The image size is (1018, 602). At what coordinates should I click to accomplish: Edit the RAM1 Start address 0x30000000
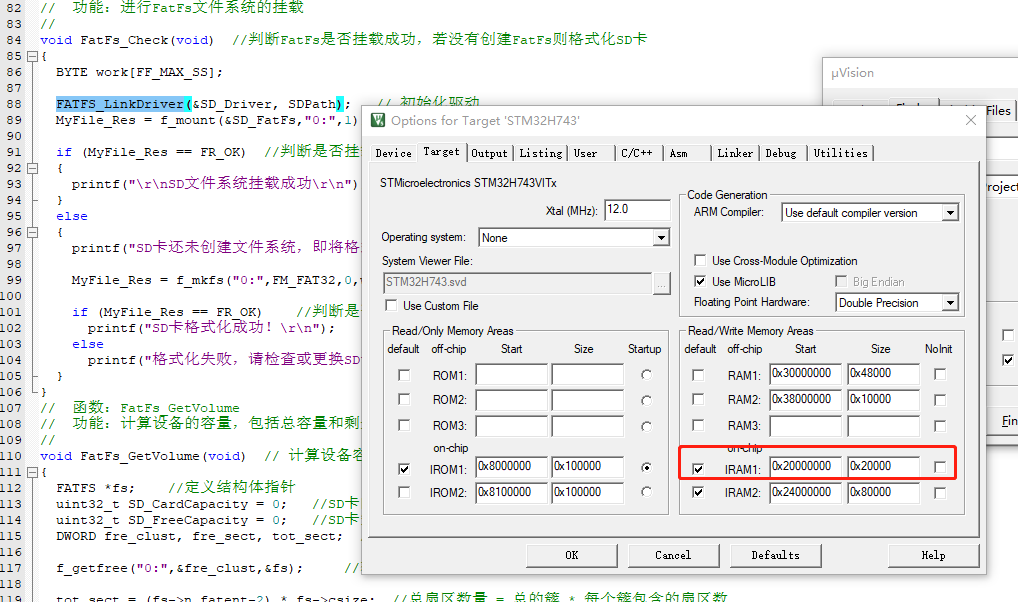pyautogui.click(x=806, y=373)
